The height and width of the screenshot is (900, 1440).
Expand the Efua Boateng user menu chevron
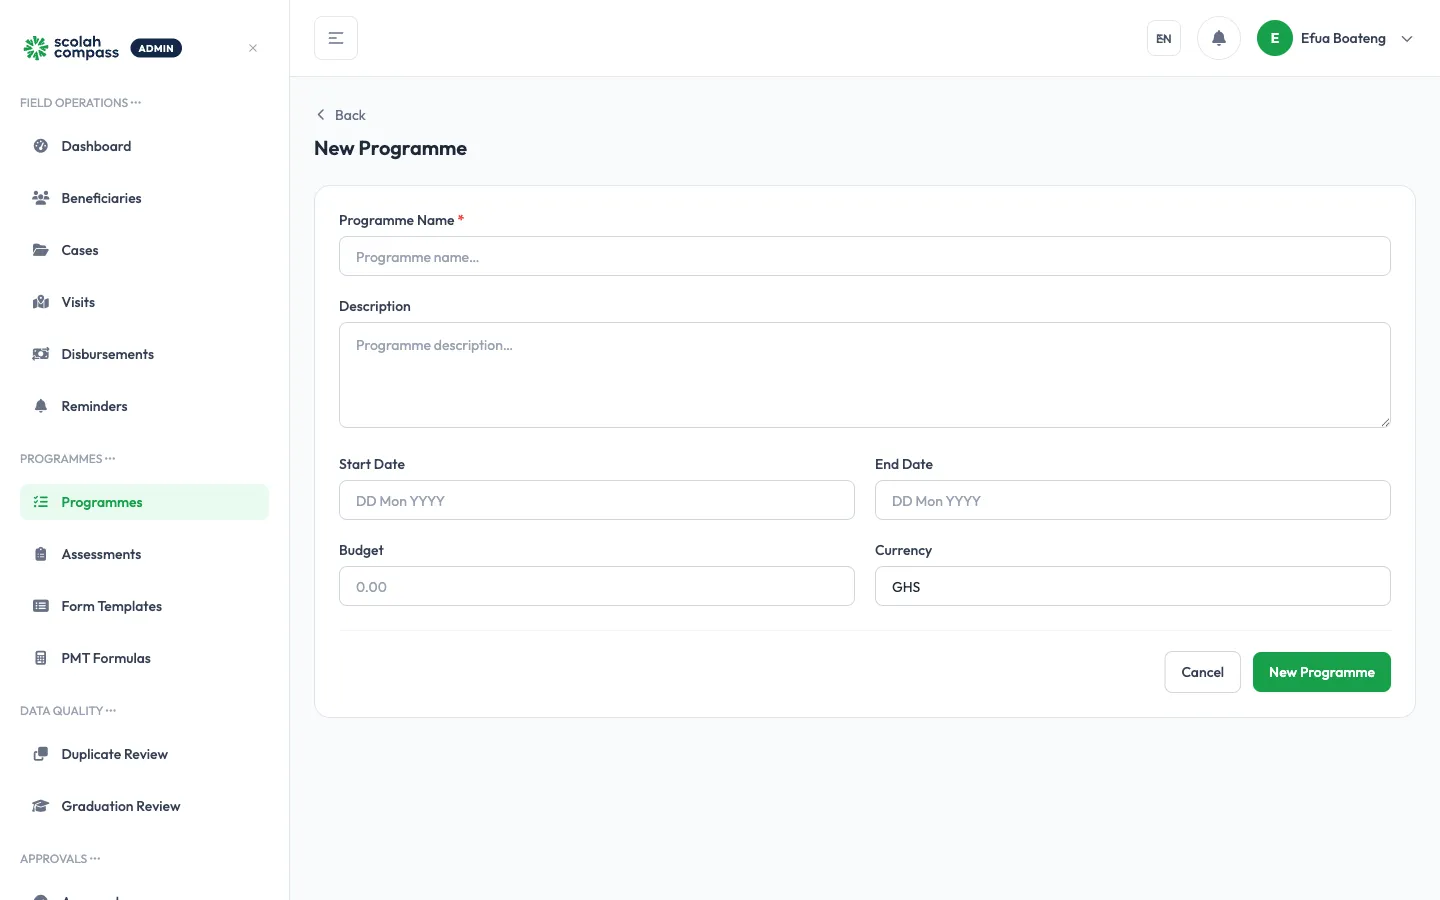click(x=1407, y=39)
